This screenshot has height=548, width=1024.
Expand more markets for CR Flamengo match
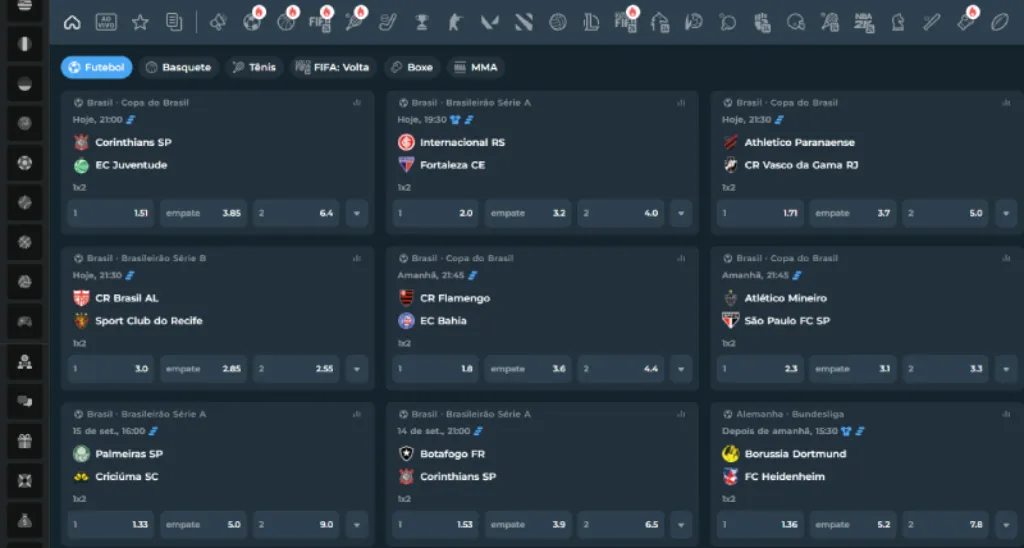click(680, 369)
